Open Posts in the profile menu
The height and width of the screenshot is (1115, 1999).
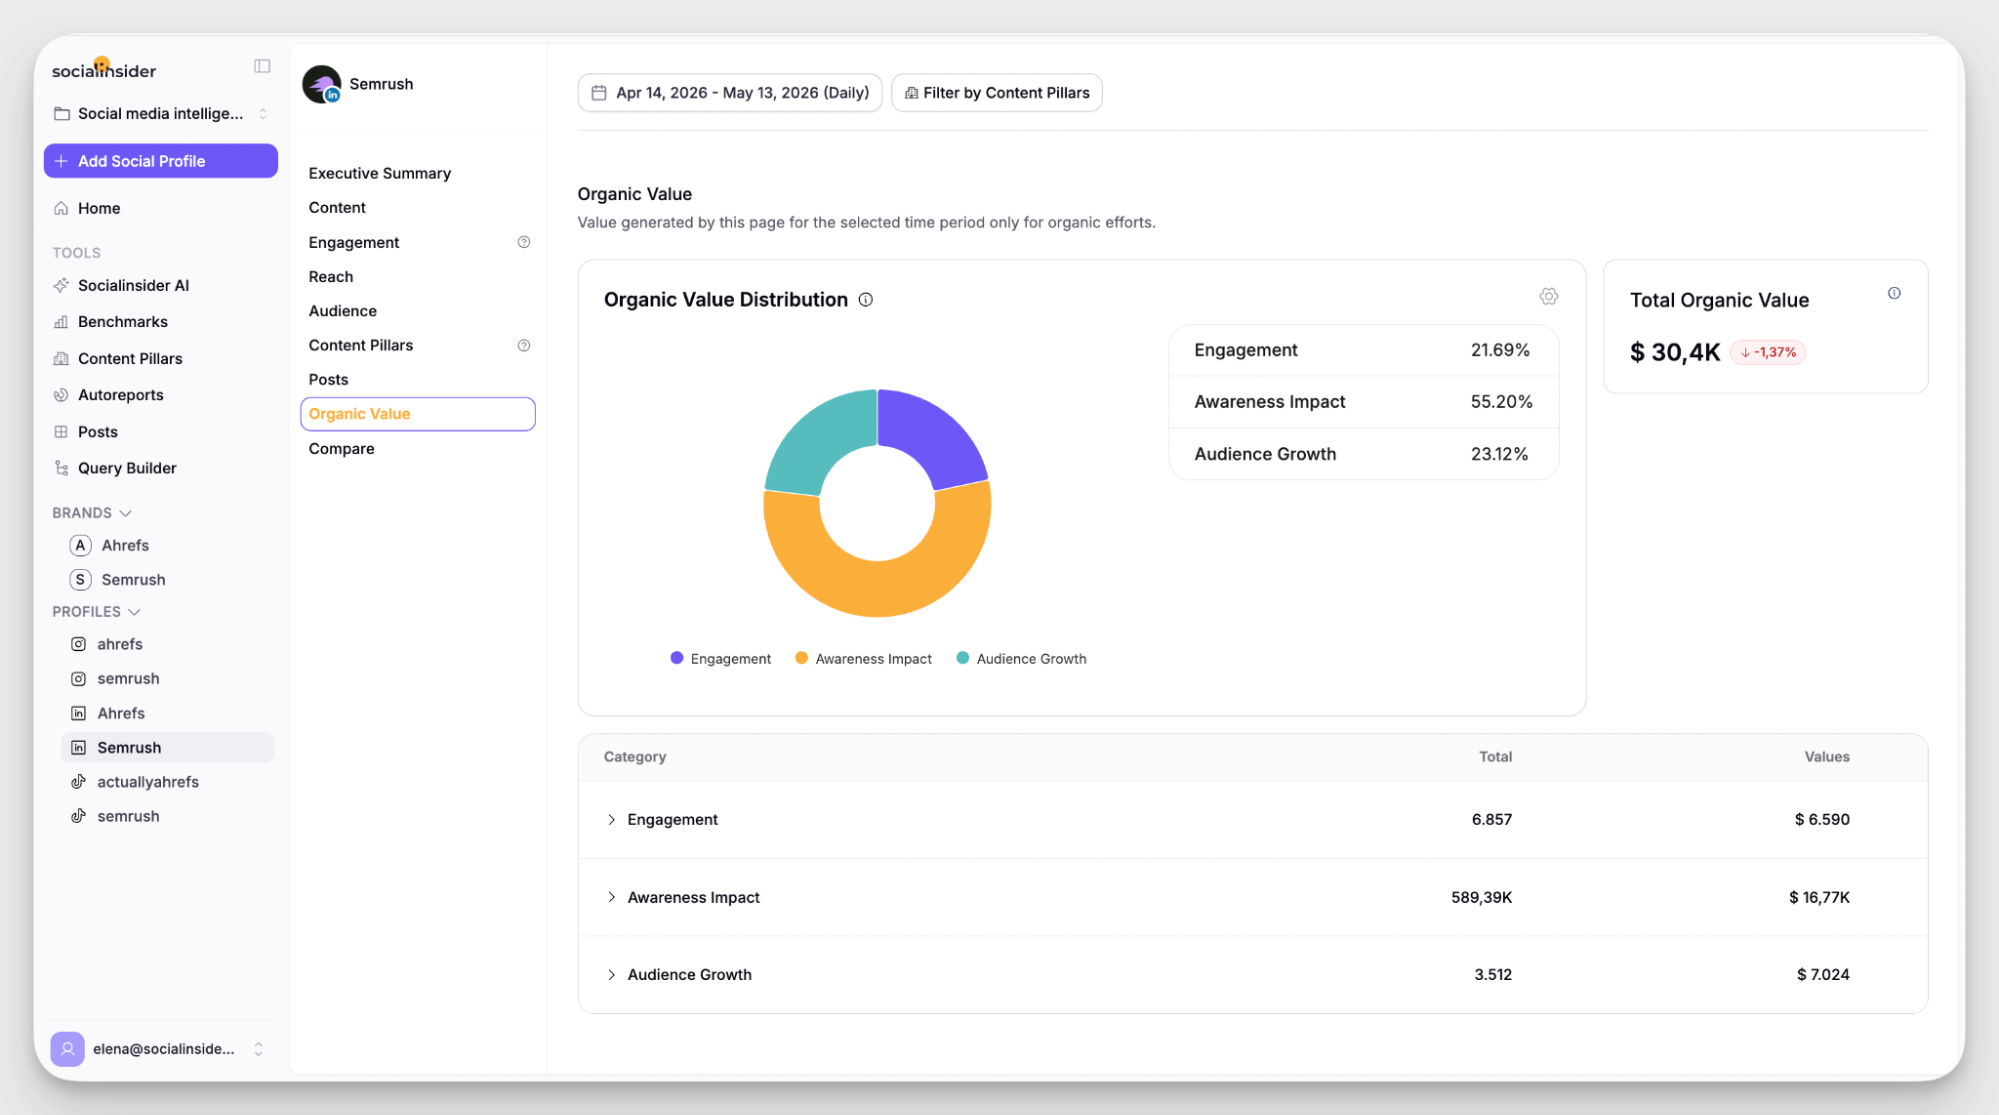(328, 380)
